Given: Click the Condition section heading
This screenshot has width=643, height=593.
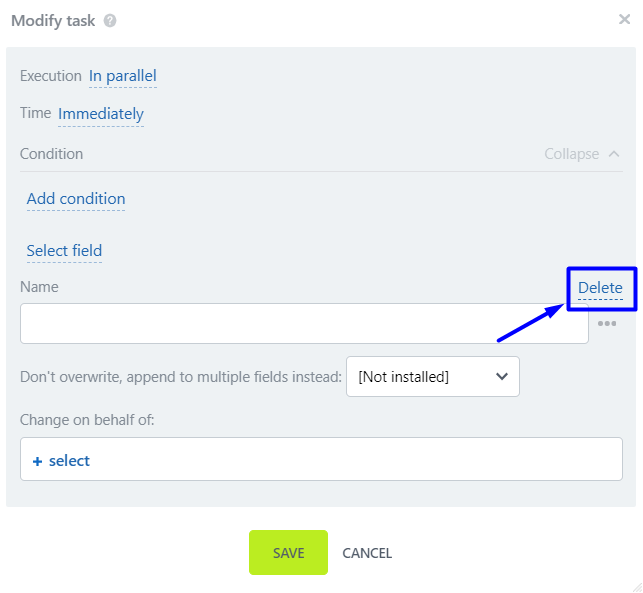Looking at the screenshot, I should click(x=52, y=154).
